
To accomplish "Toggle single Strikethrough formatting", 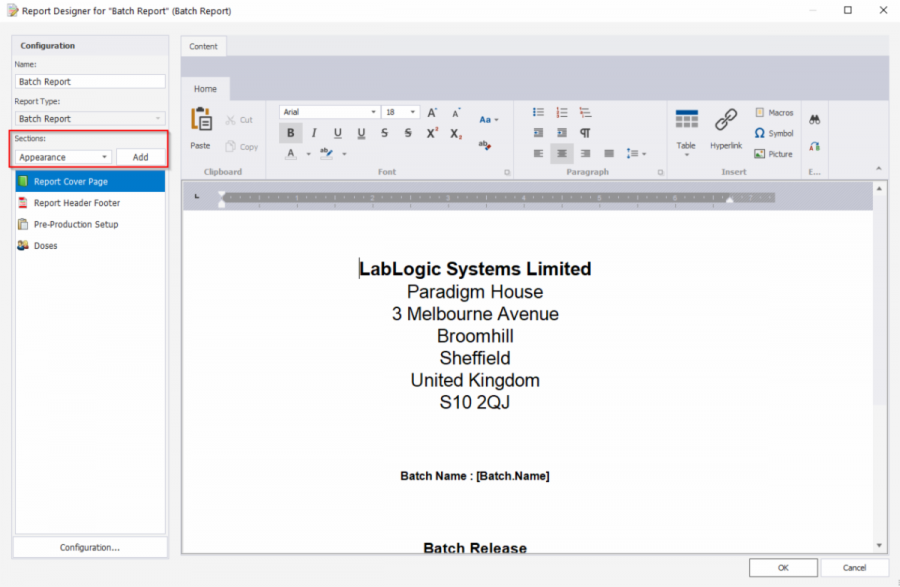I will 385,133.
